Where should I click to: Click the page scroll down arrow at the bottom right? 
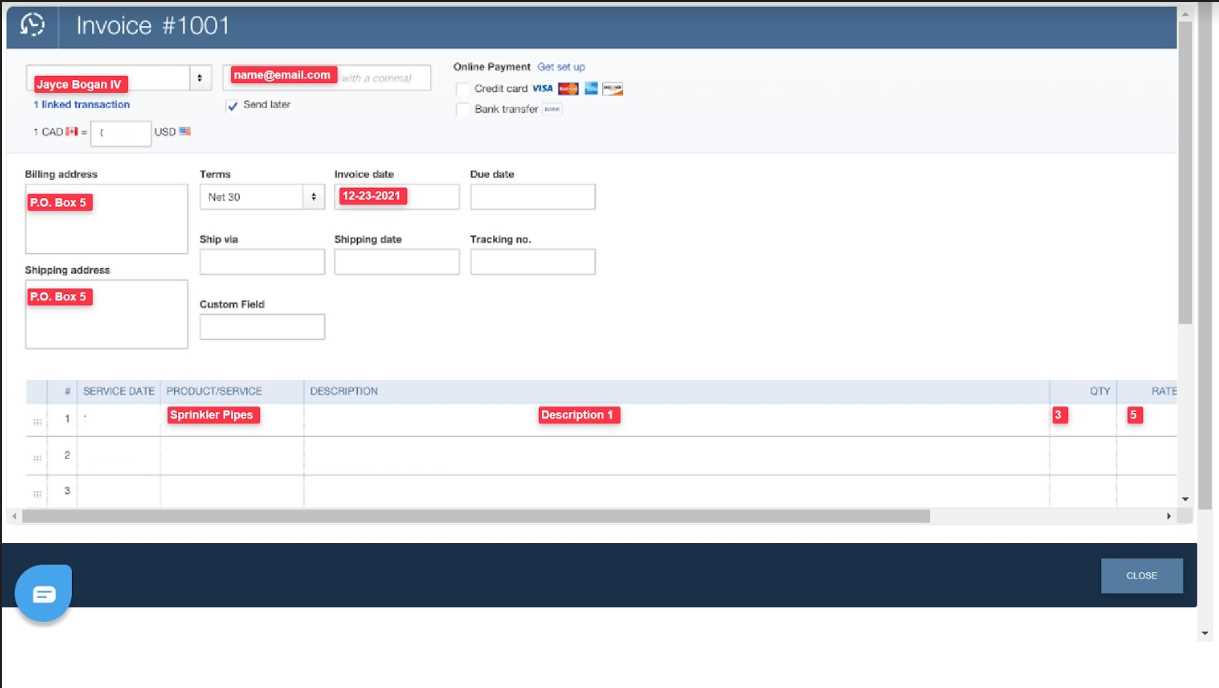[1206, 633]
